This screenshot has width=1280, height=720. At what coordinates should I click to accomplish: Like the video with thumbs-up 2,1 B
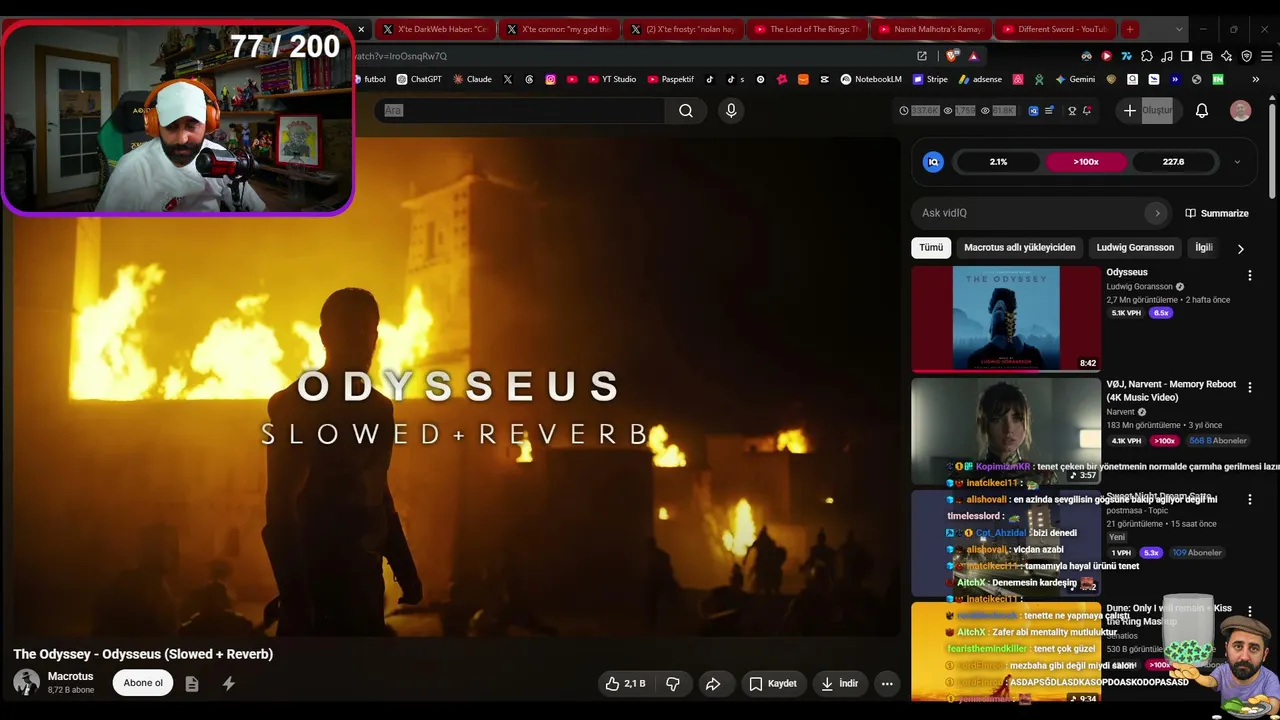click(x=626, y=684)
